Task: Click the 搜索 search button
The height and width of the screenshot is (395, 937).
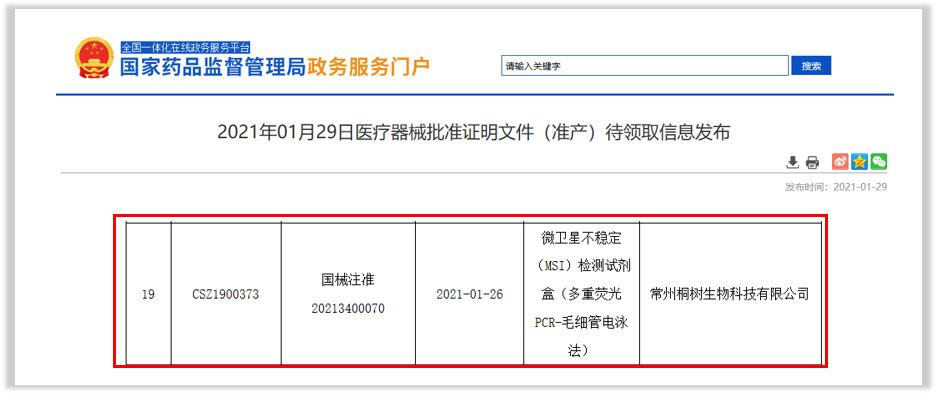Action: coord(811,66)
